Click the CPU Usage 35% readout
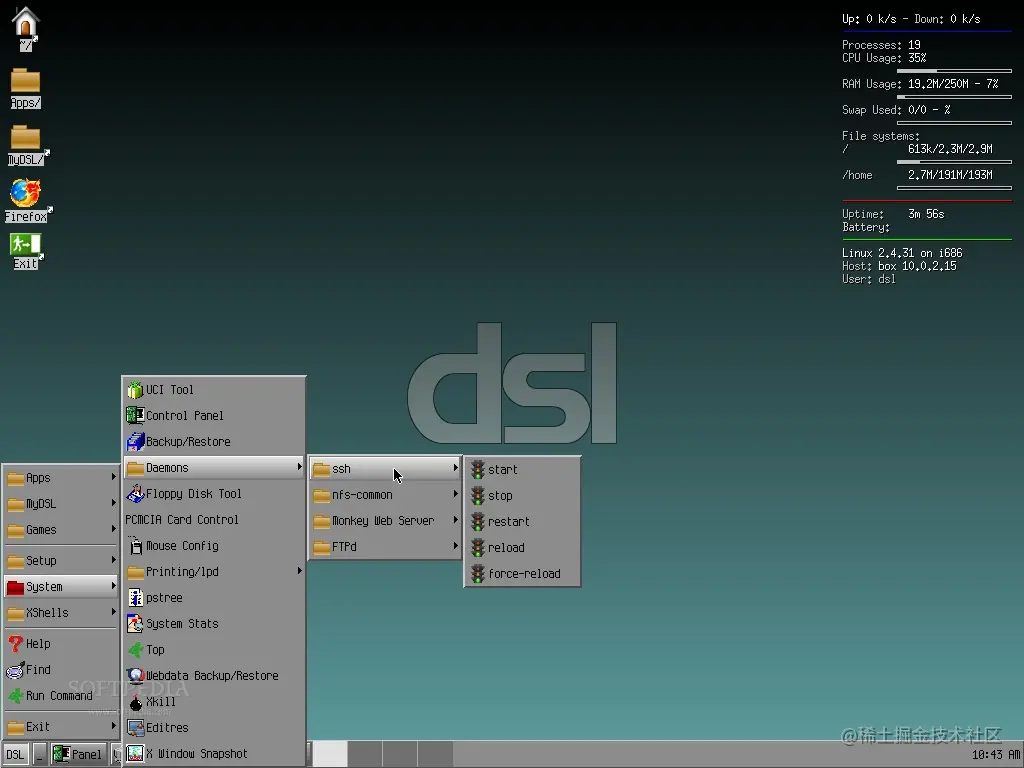 click(x=884, y=58)
